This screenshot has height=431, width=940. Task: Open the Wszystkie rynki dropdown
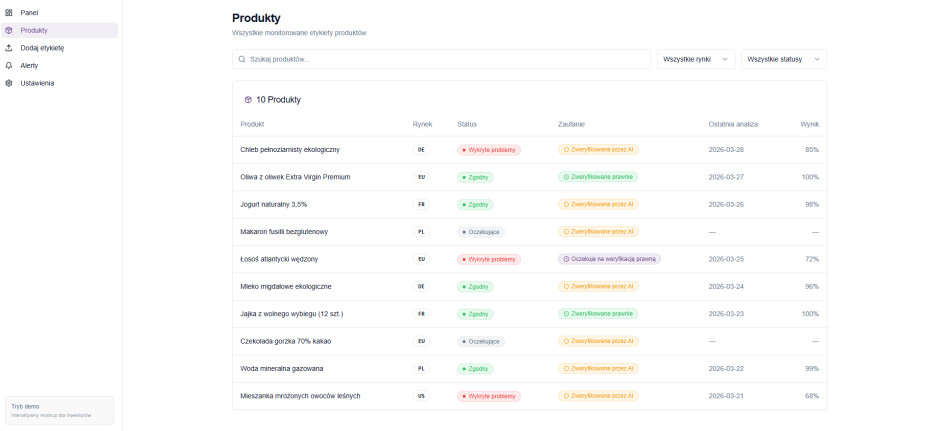[x=695, y=59]
